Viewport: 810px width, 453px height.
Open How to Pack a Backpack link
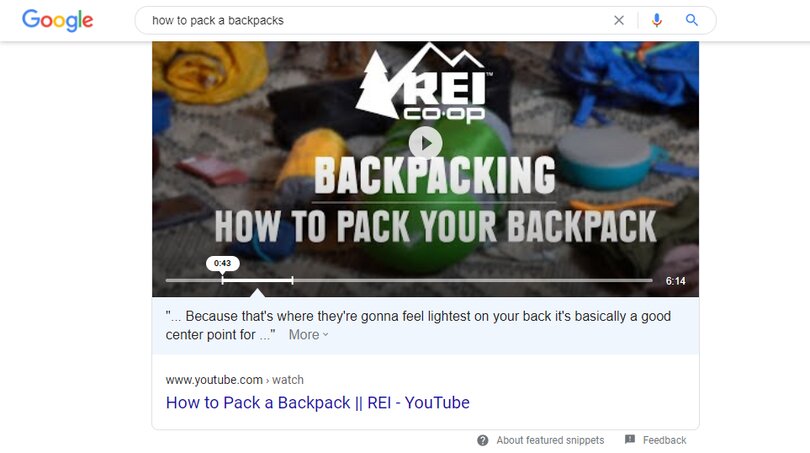(318, 402)
